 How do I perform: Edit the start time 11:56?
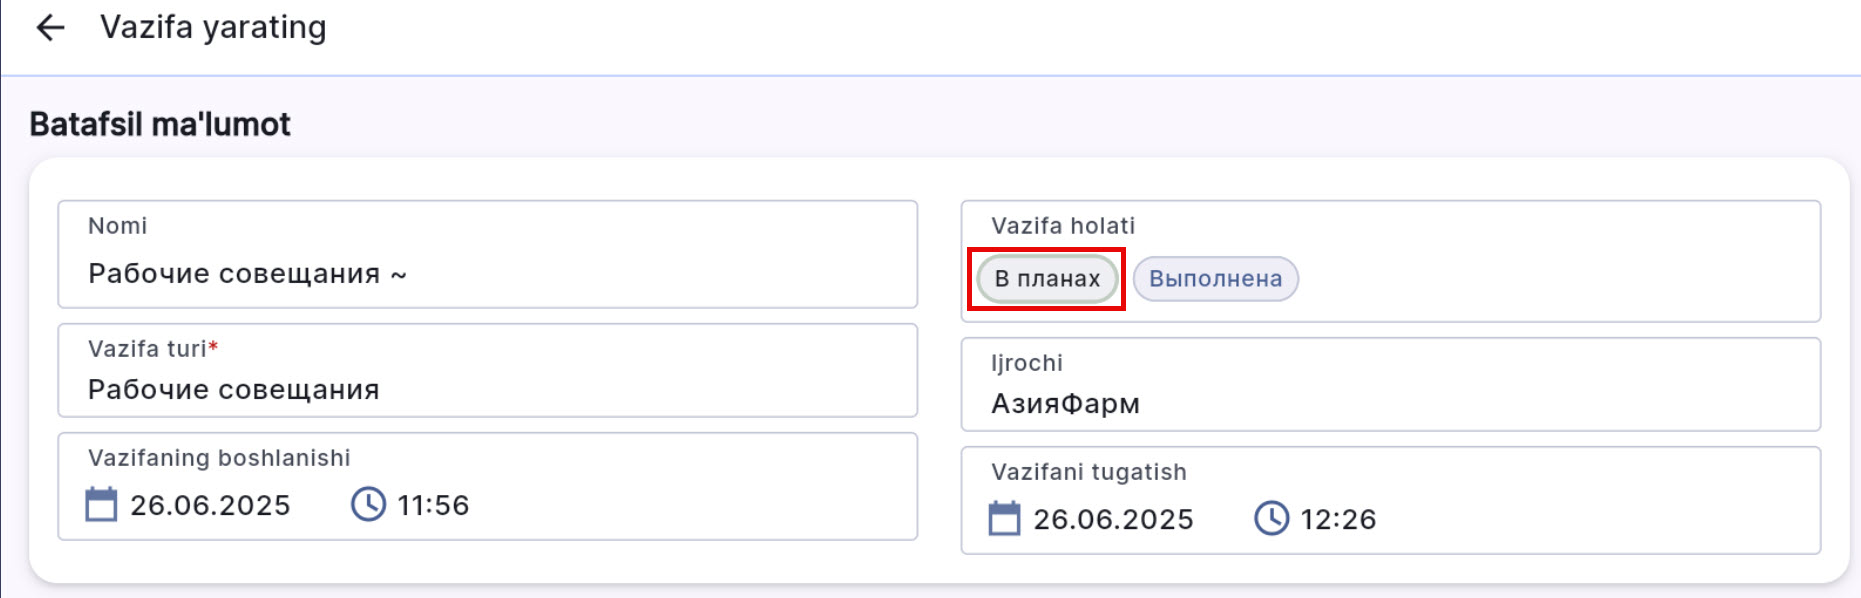[433, 506]
